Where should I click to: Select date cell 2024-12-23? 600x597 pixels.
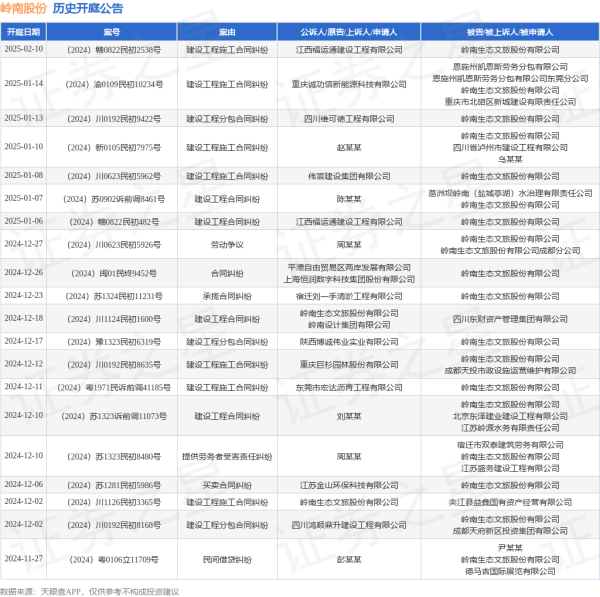[x=24, y=295]
